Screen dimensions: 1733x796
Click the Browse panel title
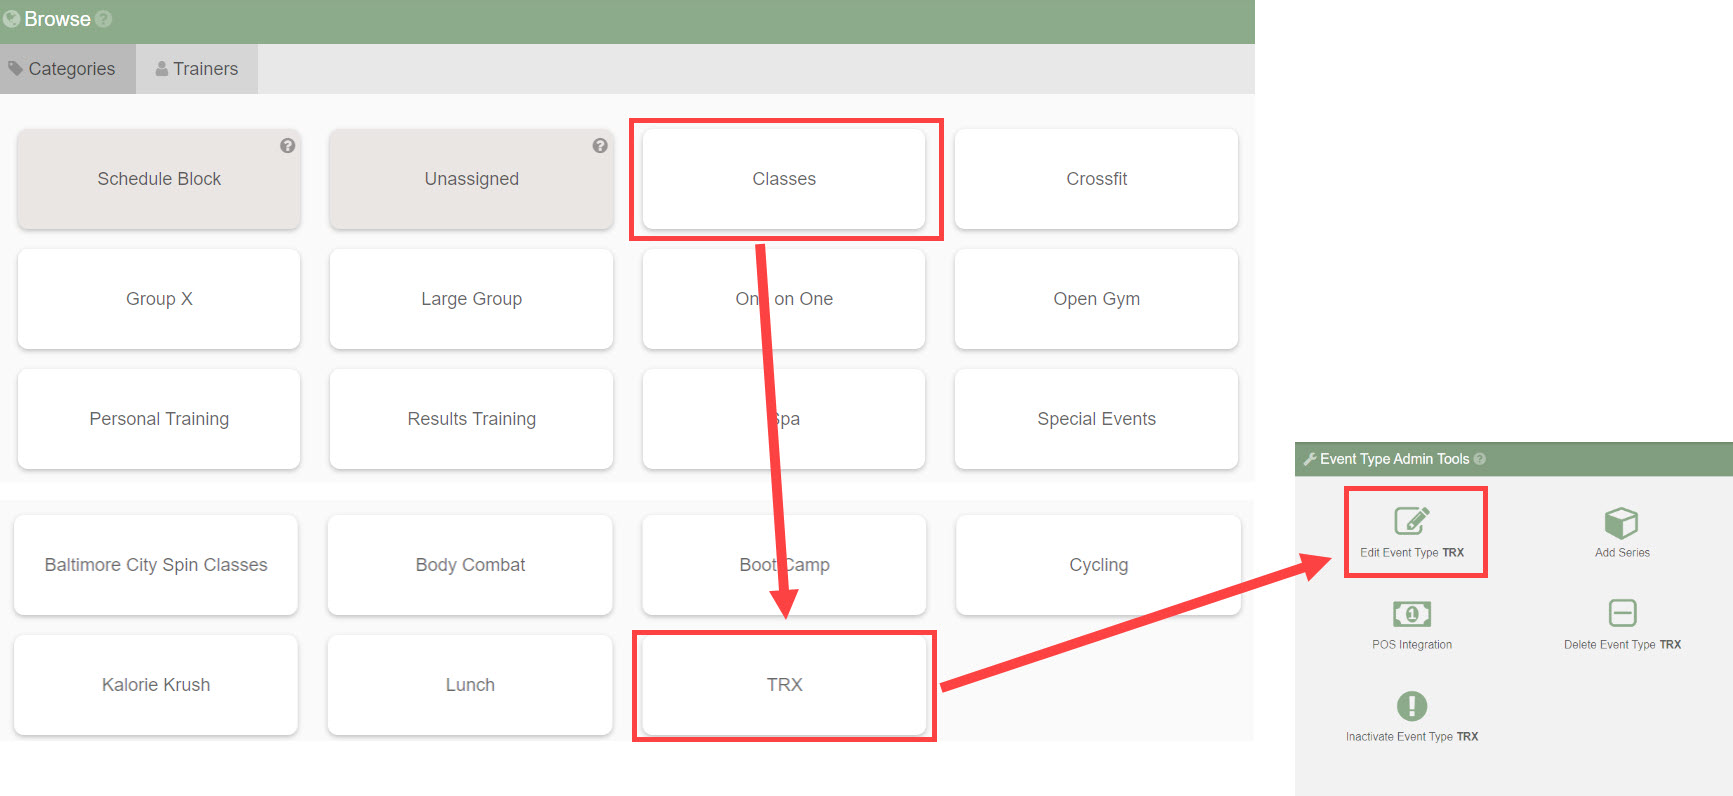point(57,19)
